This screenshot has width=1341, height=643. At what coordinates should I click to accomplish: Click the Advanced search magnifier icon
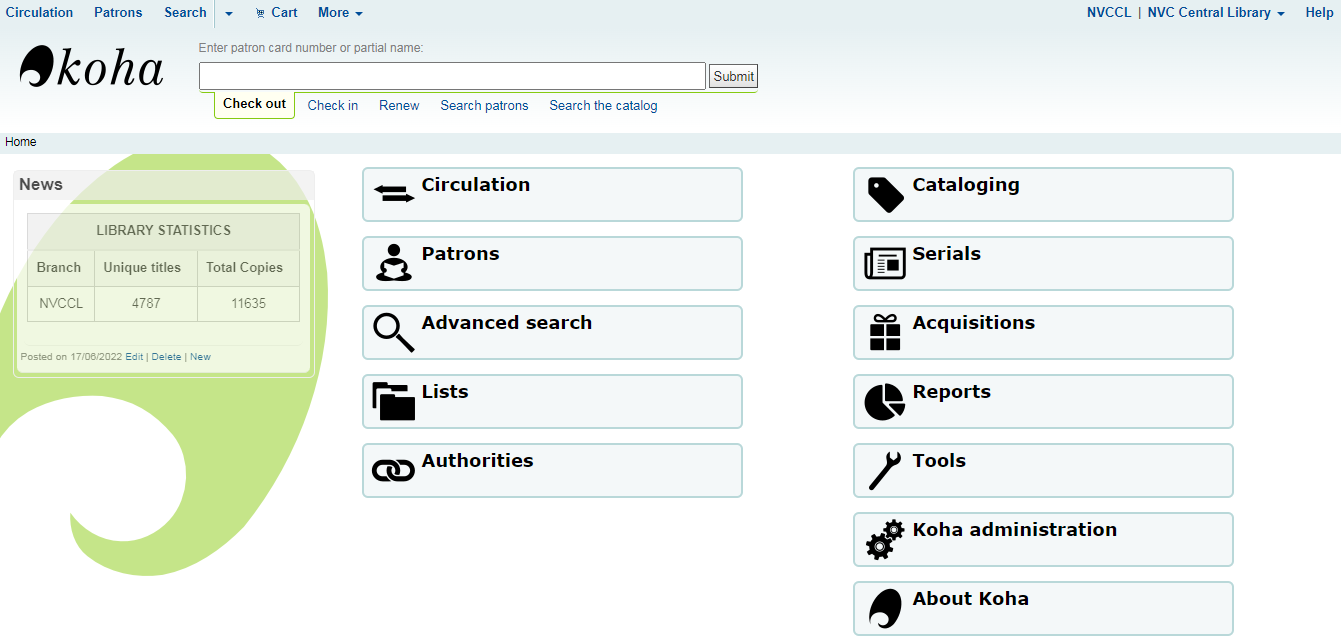393,332
